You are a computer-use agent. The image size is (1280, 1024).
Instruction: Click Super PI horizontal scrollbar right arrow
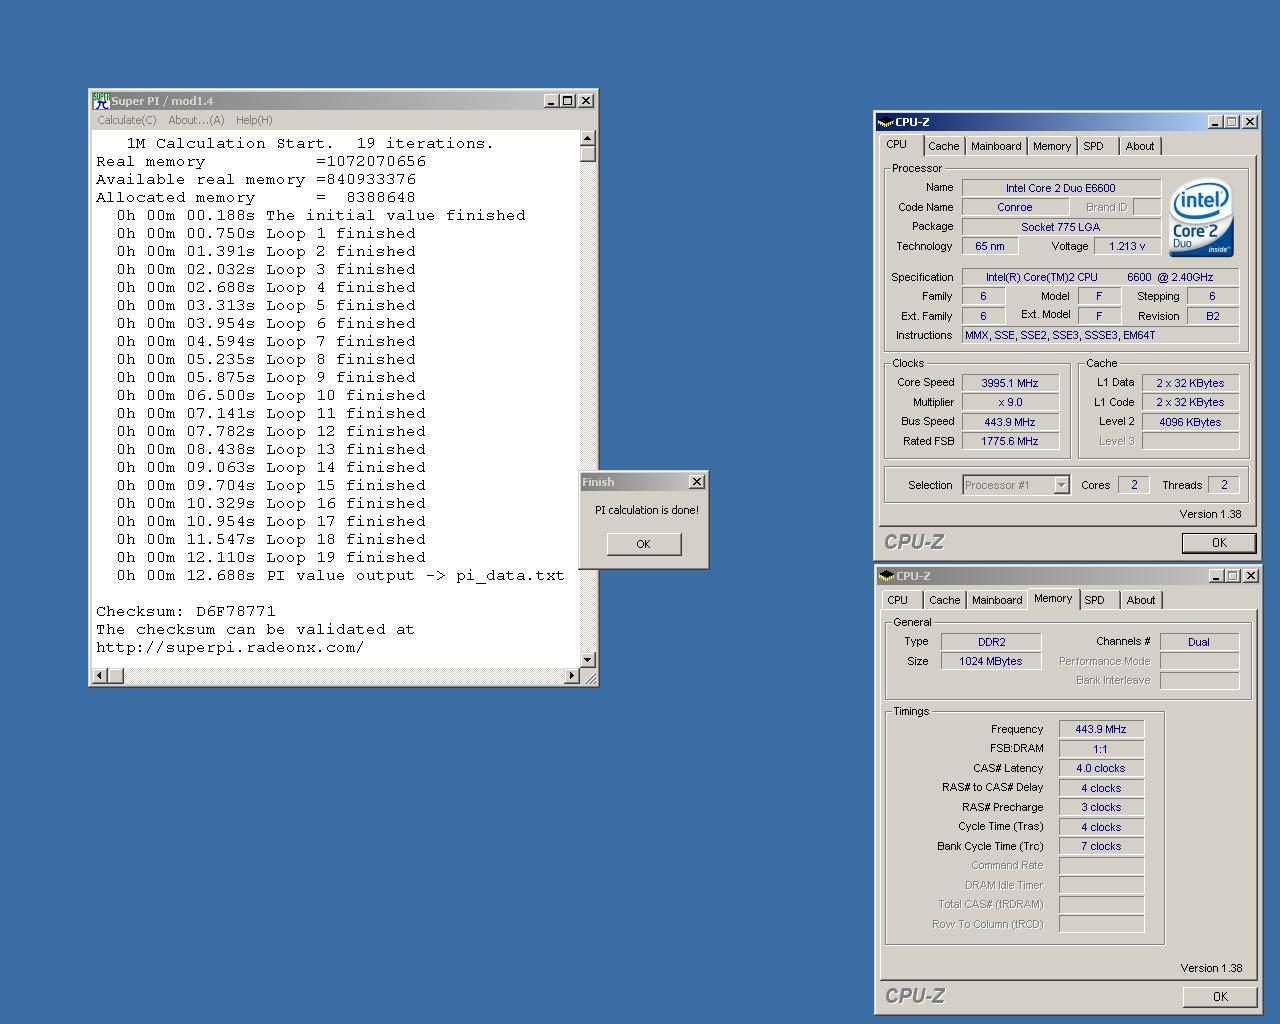[572, 676]
